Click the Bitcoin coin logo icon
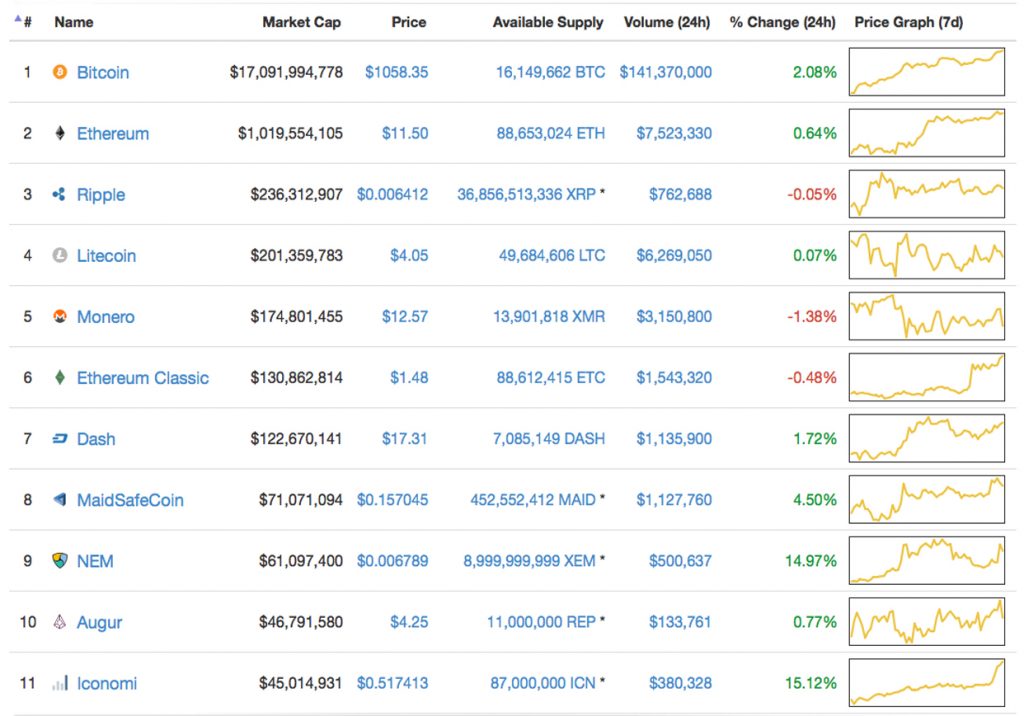 pos(59,72)
